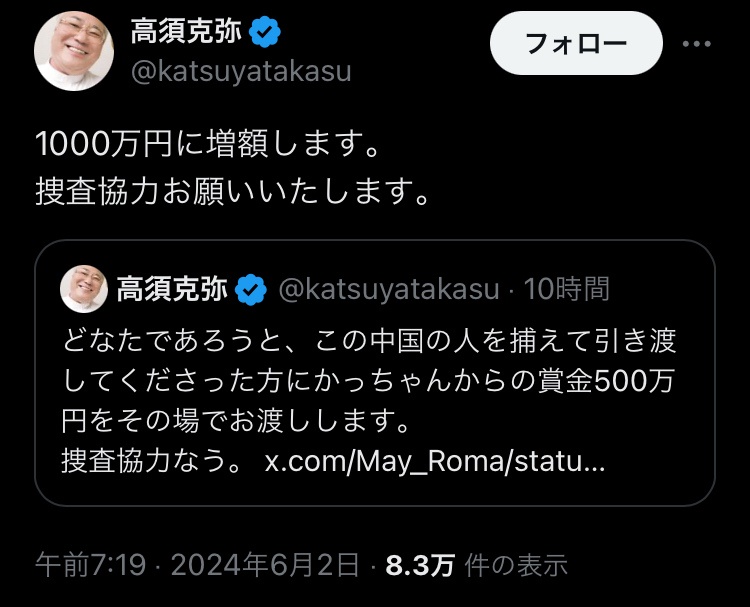This screenshot has height=607, width=750.
Task: Click the verified badge in the quoted tweet
Action: [x=251, y=290]
